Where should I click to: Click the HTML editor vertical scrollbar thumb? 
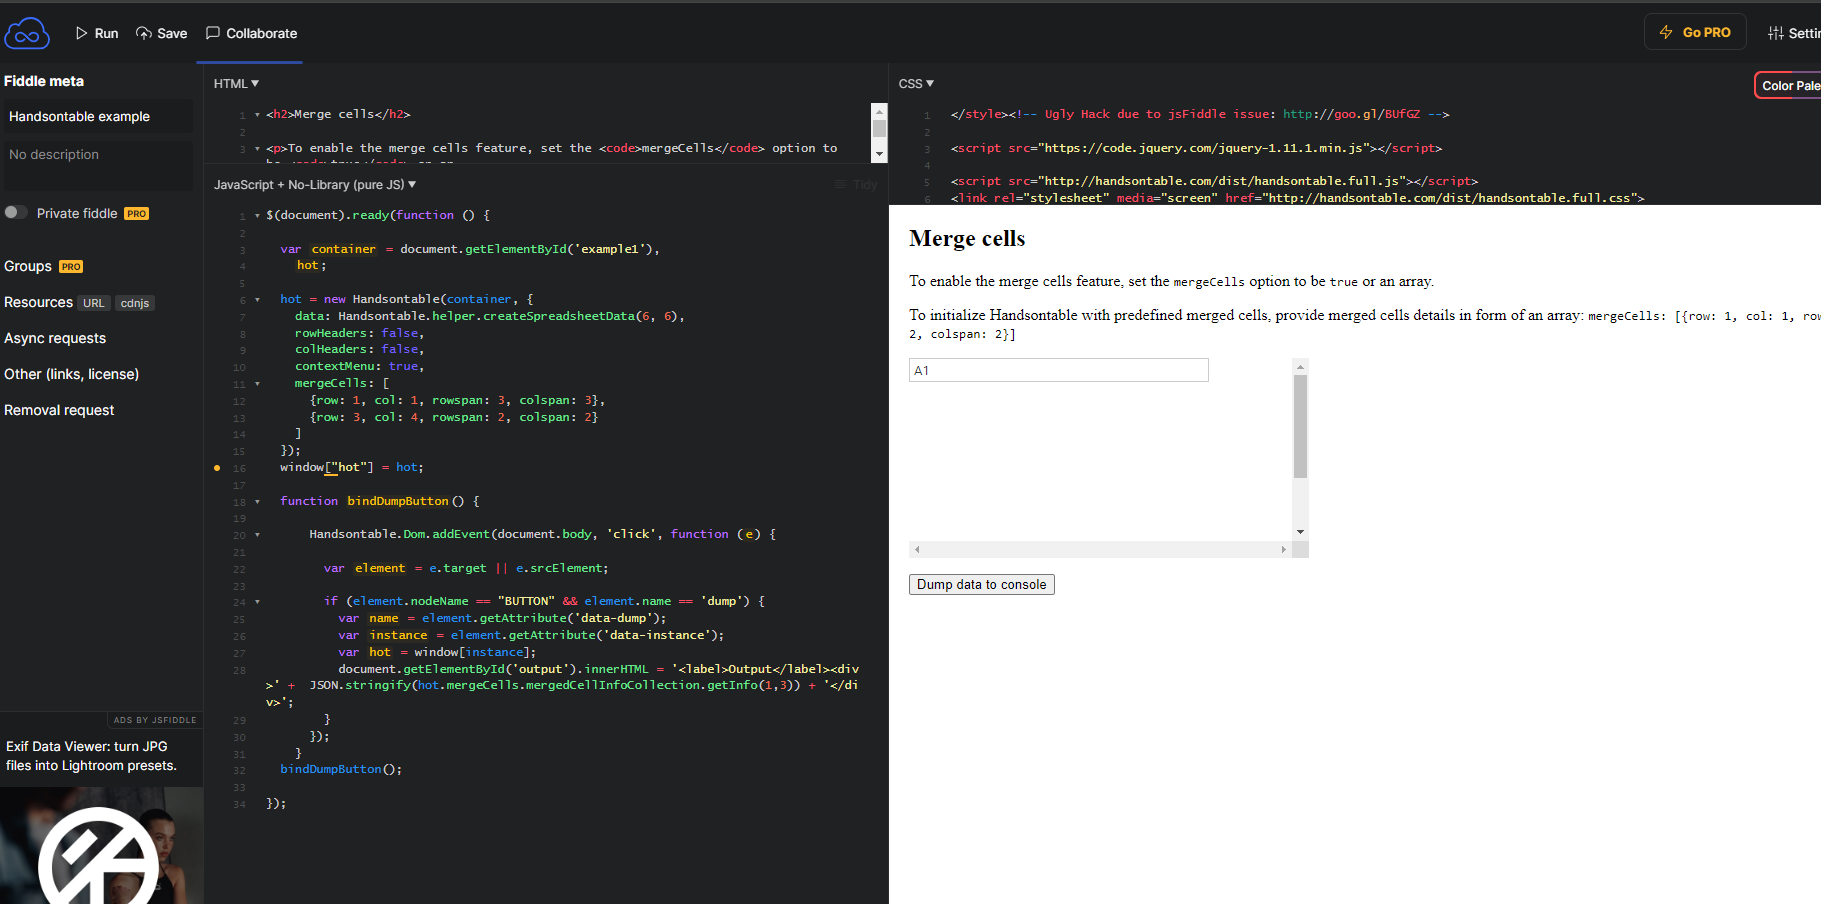[879, 128]
